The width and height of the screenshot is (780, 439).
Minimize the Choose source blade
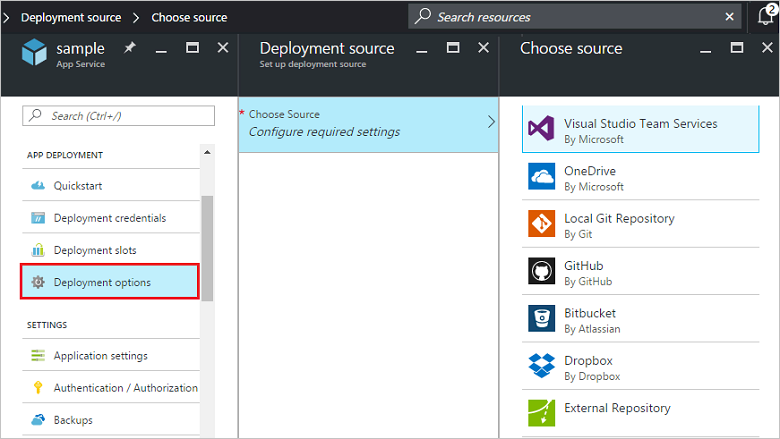coord(705,50)
